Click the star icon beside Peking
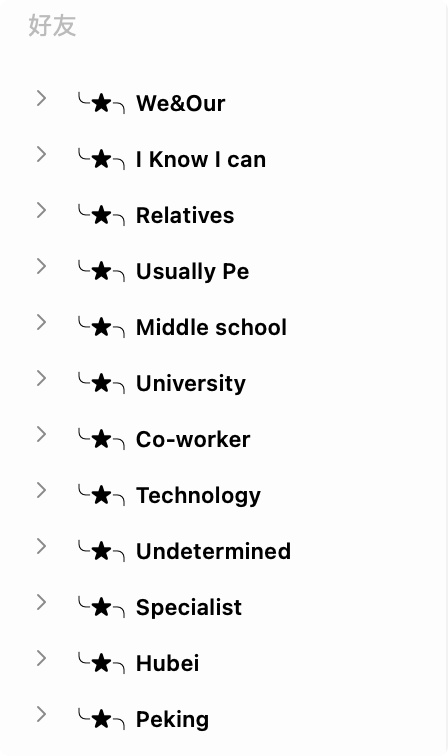The width and height of the screenshot is (448, 756). [101, 719]
